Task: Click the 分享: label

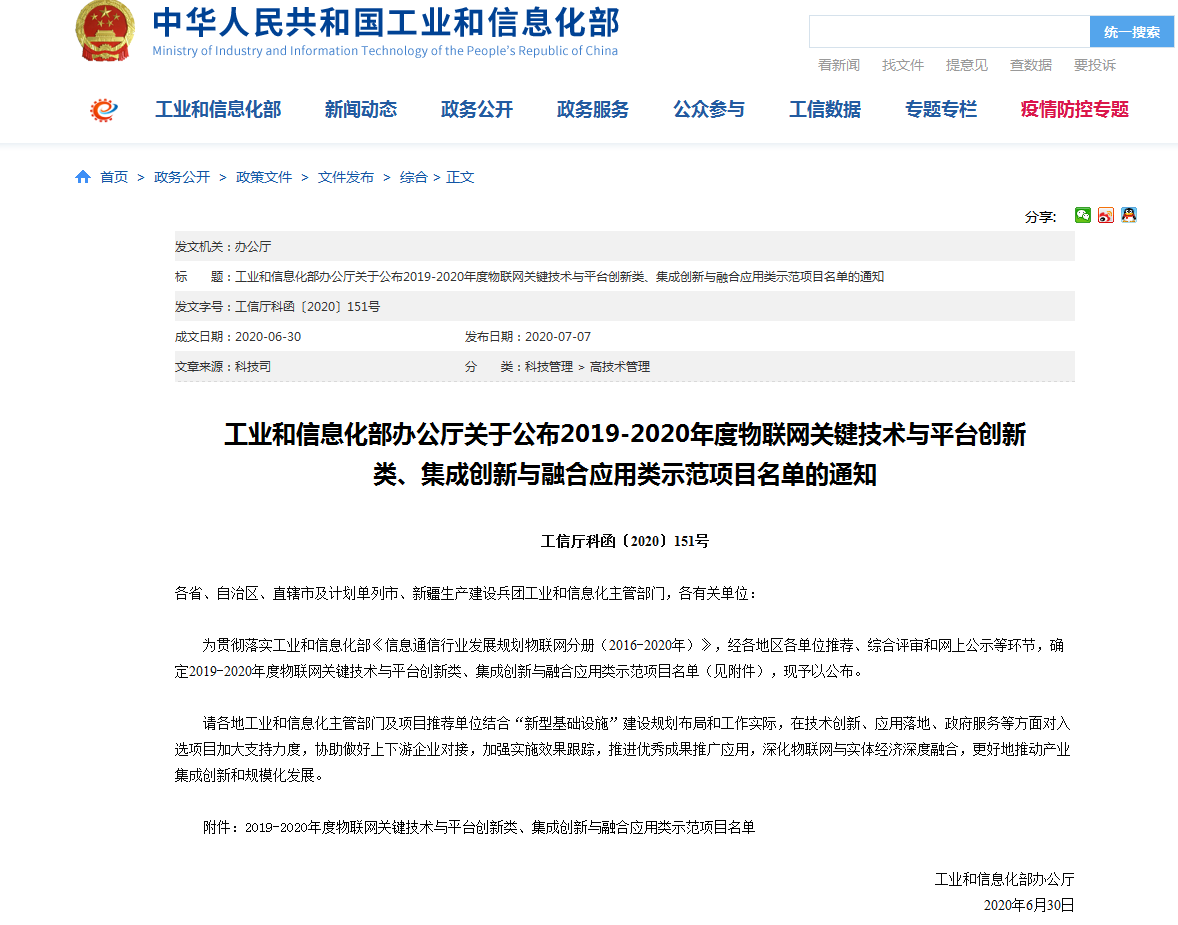Action: pos(1041,217)
